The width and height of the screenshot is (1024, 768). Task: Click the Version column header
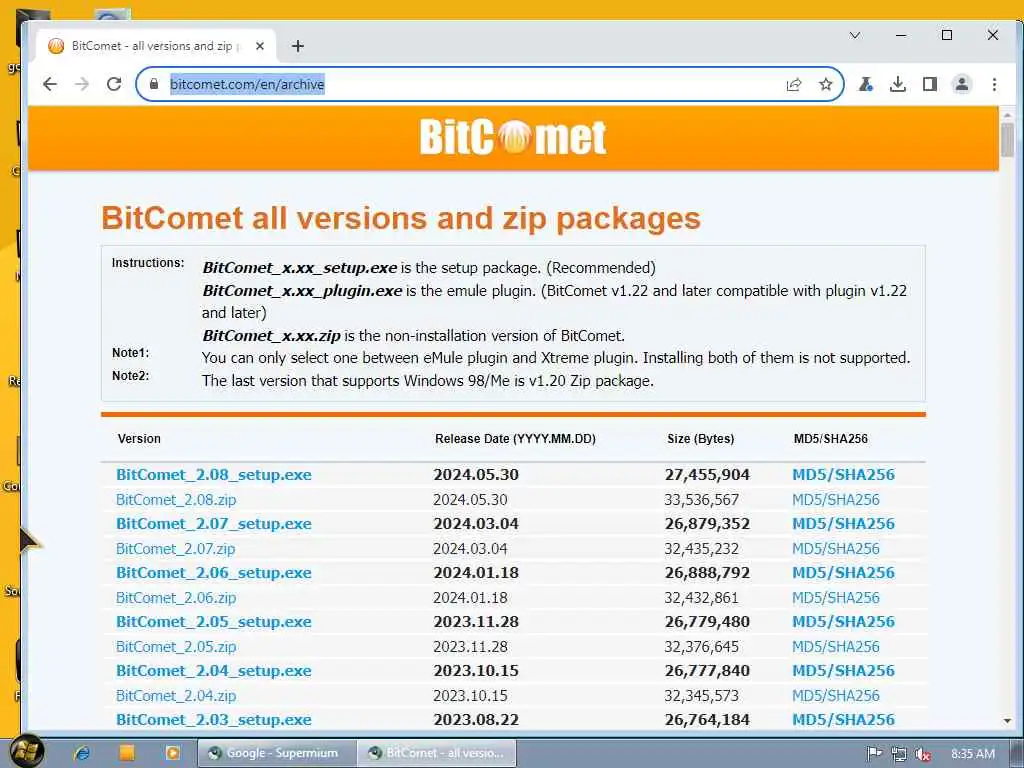[x=139, y=439]
